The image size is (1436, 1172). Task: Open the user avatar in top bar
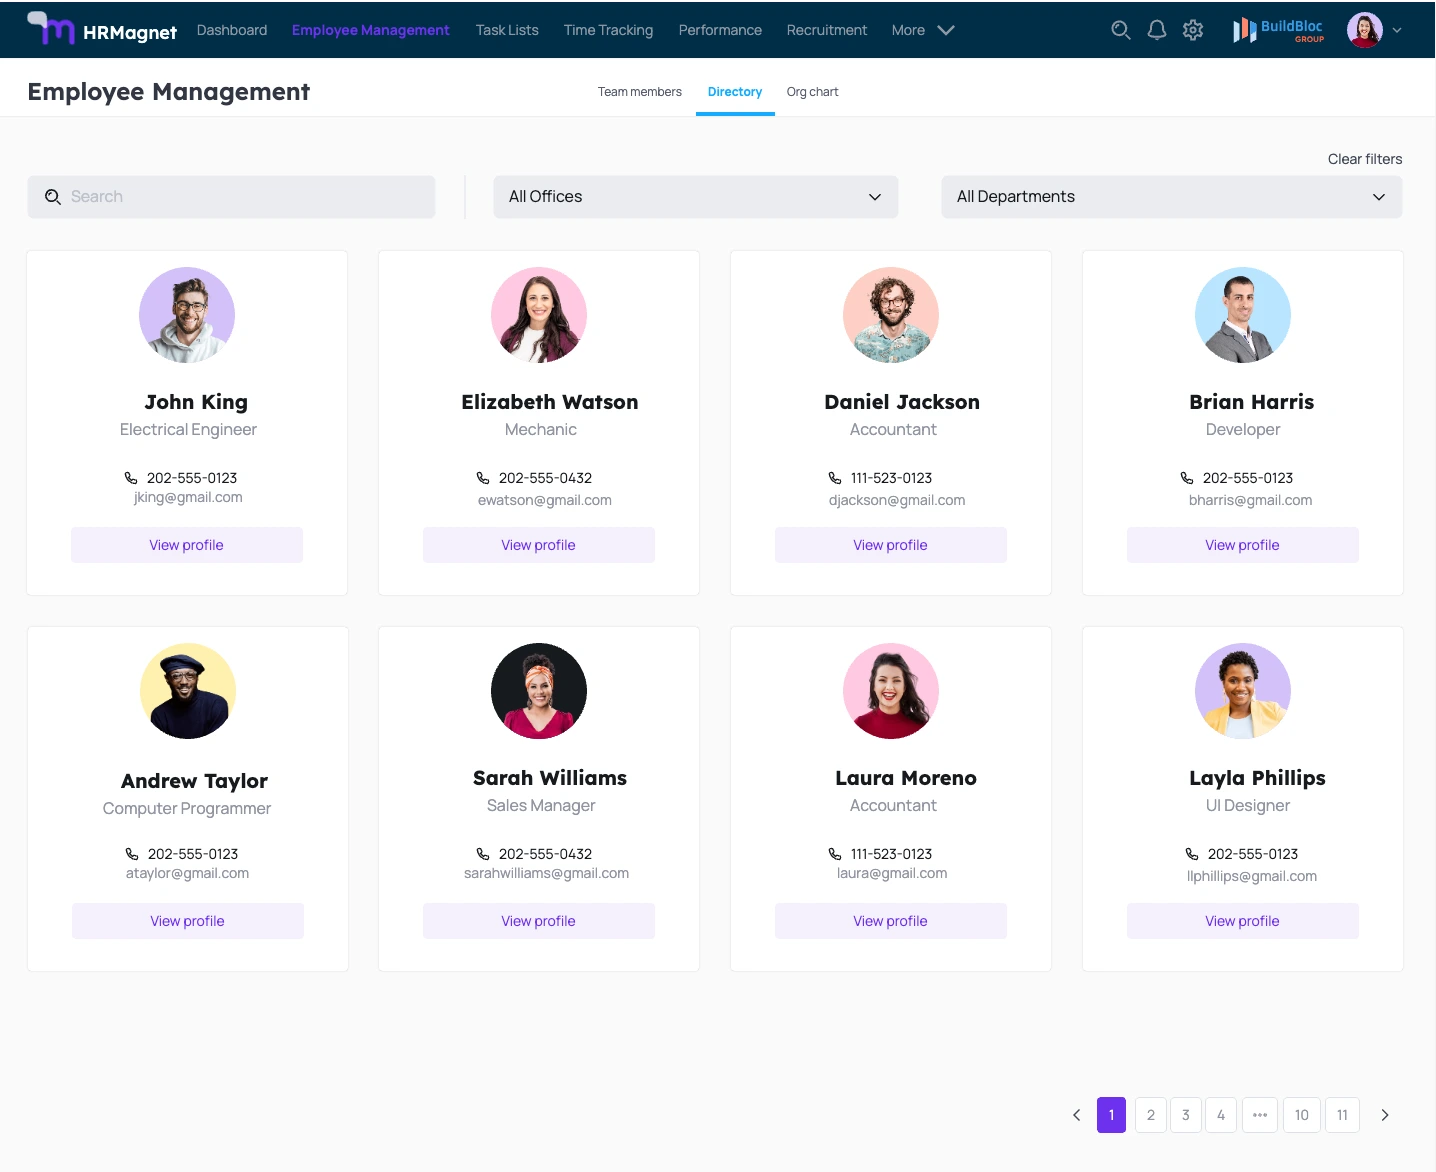1365,30
